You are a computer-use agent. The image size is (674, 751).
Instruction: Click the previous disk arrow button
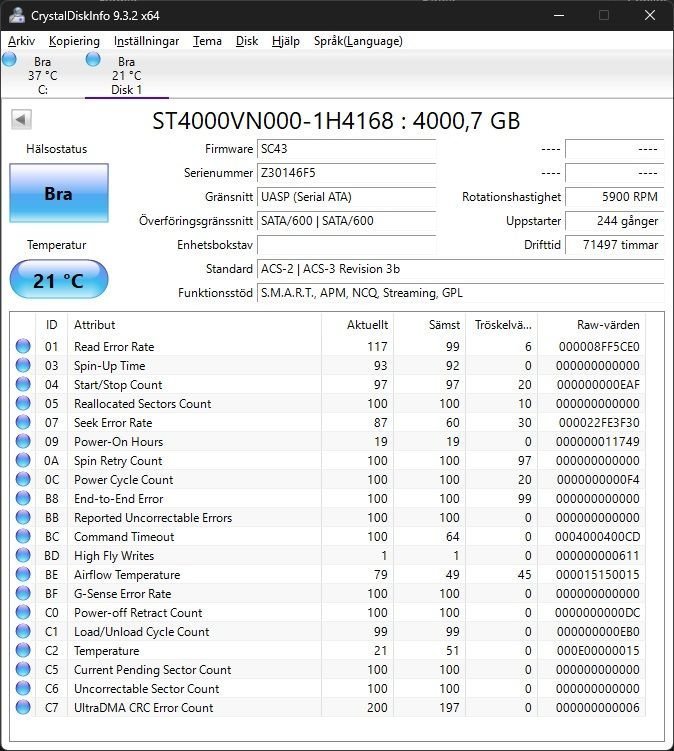click(x=20, y=120)
